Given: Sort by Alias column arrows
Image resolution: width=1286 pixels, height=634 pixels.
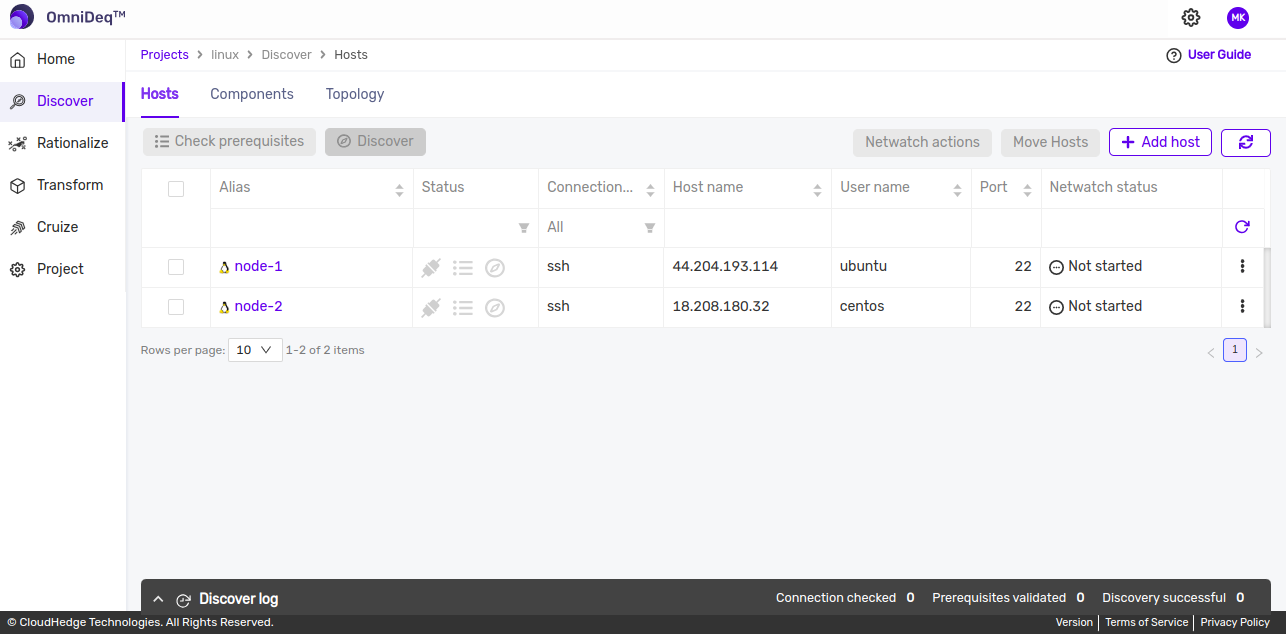Looking at the screenshot, I should [x=399, y=190].
